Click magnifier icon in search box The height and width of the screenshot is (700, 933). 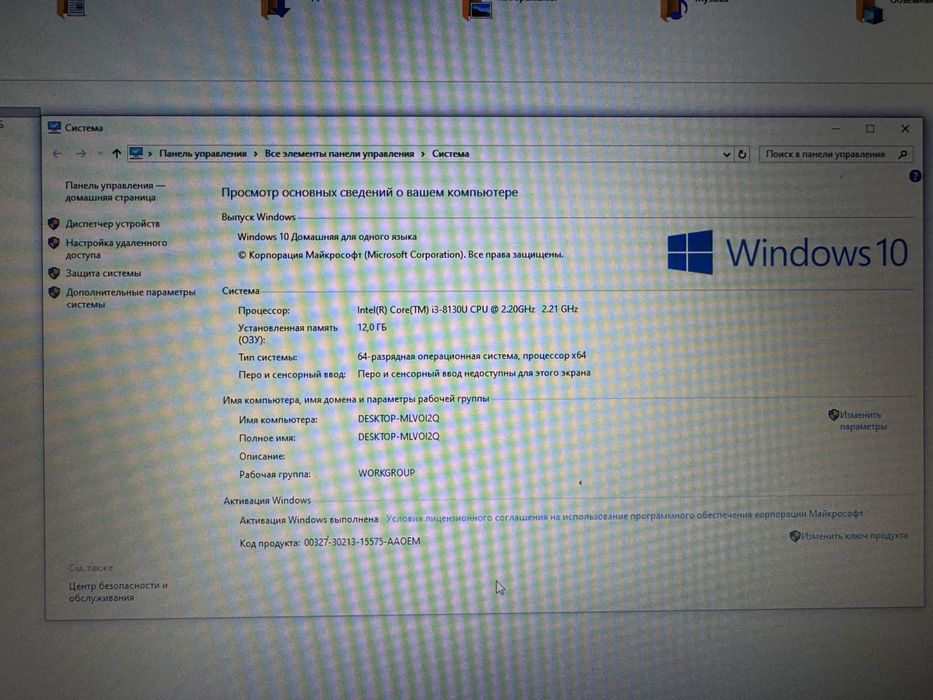(x=903, y=154)
